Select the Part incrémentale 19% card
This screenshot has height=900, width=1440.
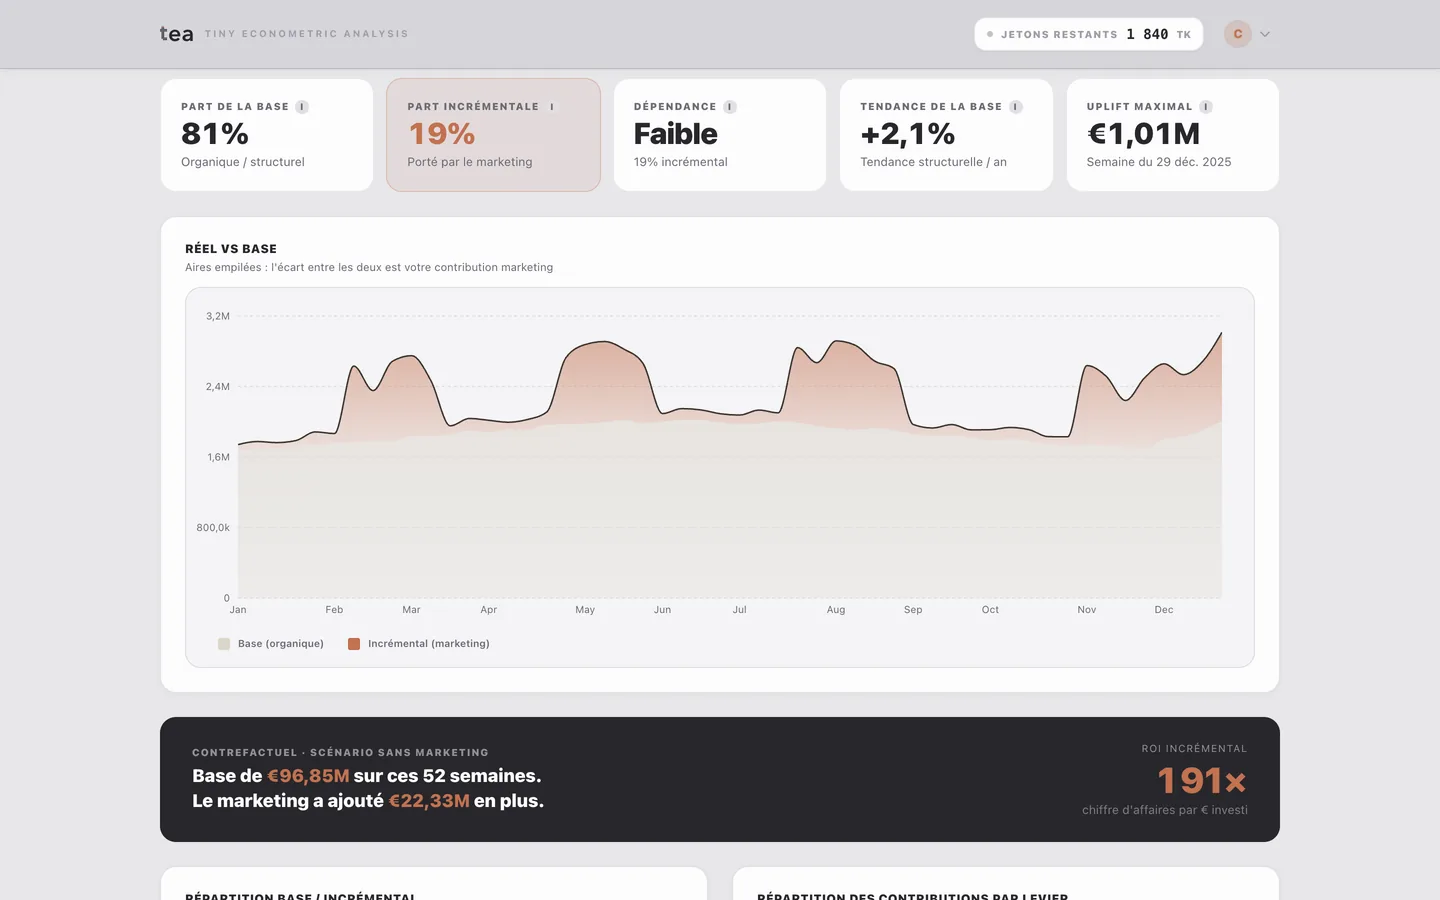click(x=494, y=135)
